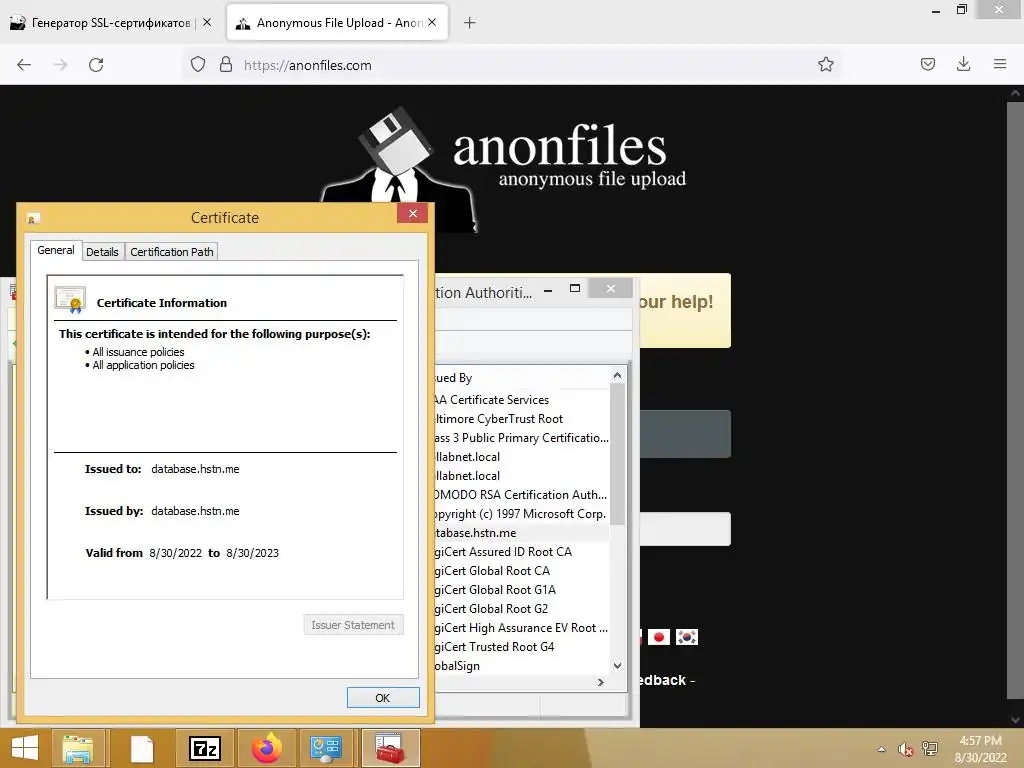
Task: Switch to Firefox in the taskbar
Action: click(x=267, y=748)
